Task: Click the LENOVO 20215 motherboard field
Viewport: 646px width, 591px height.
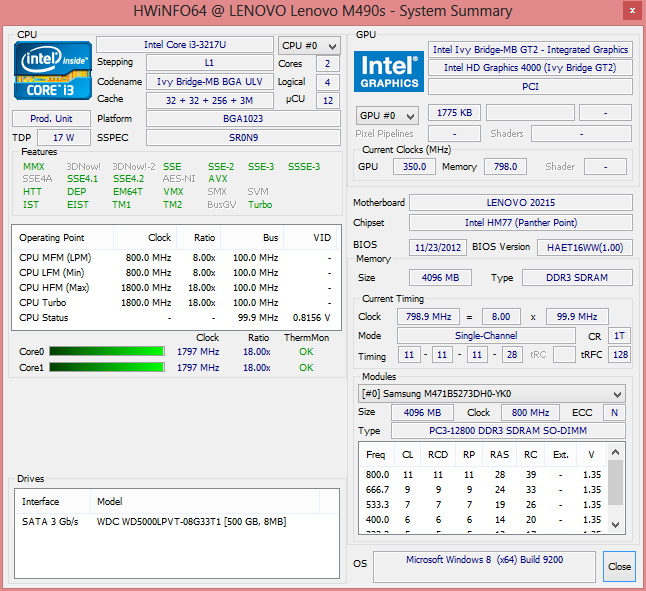Action: click(x=520, y=203)
